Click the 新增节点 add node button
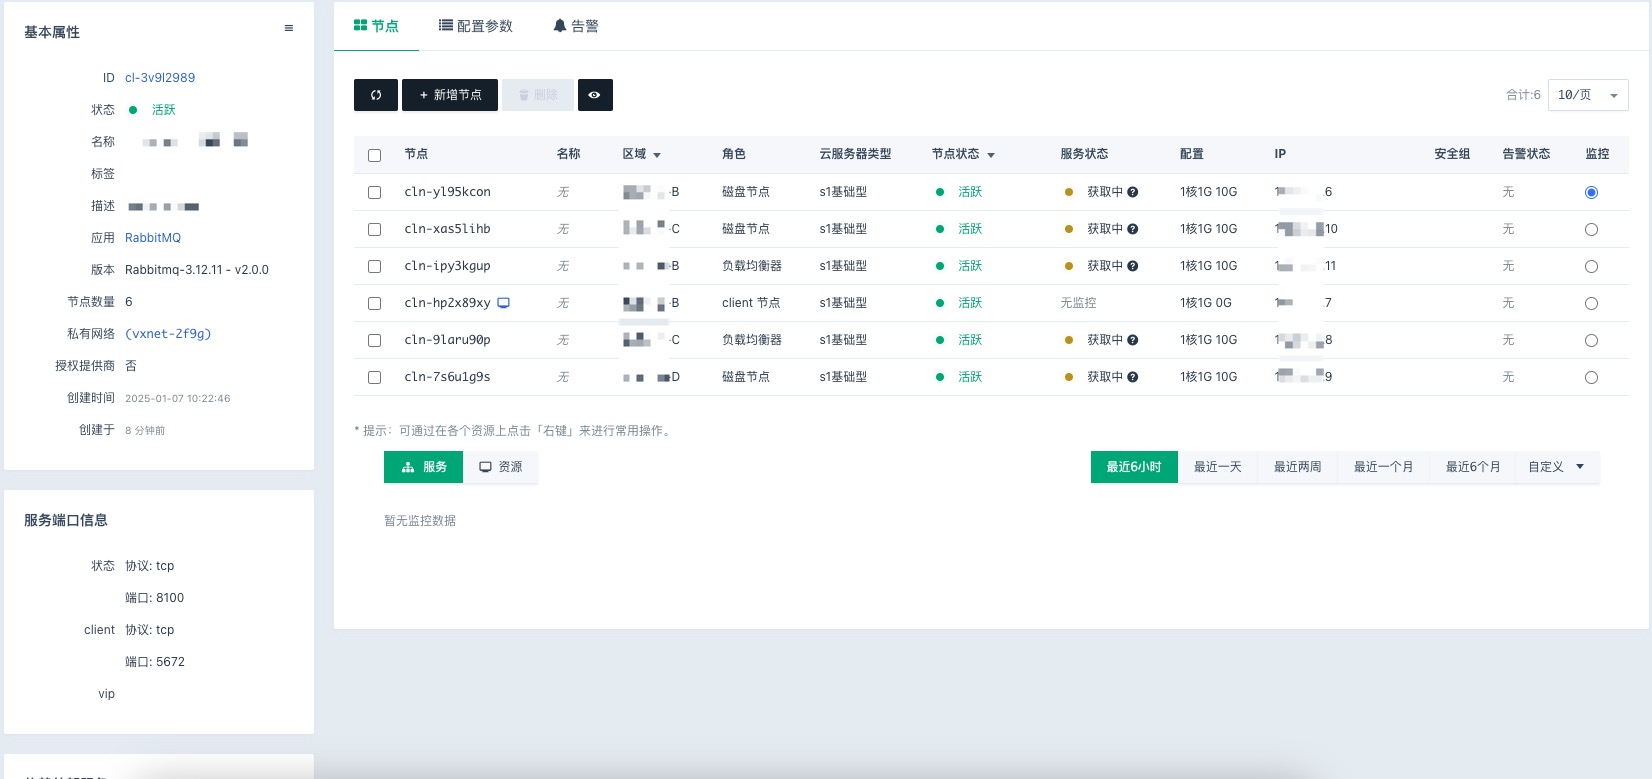This screenshot has width=1652, height=779. click(450, 95)
